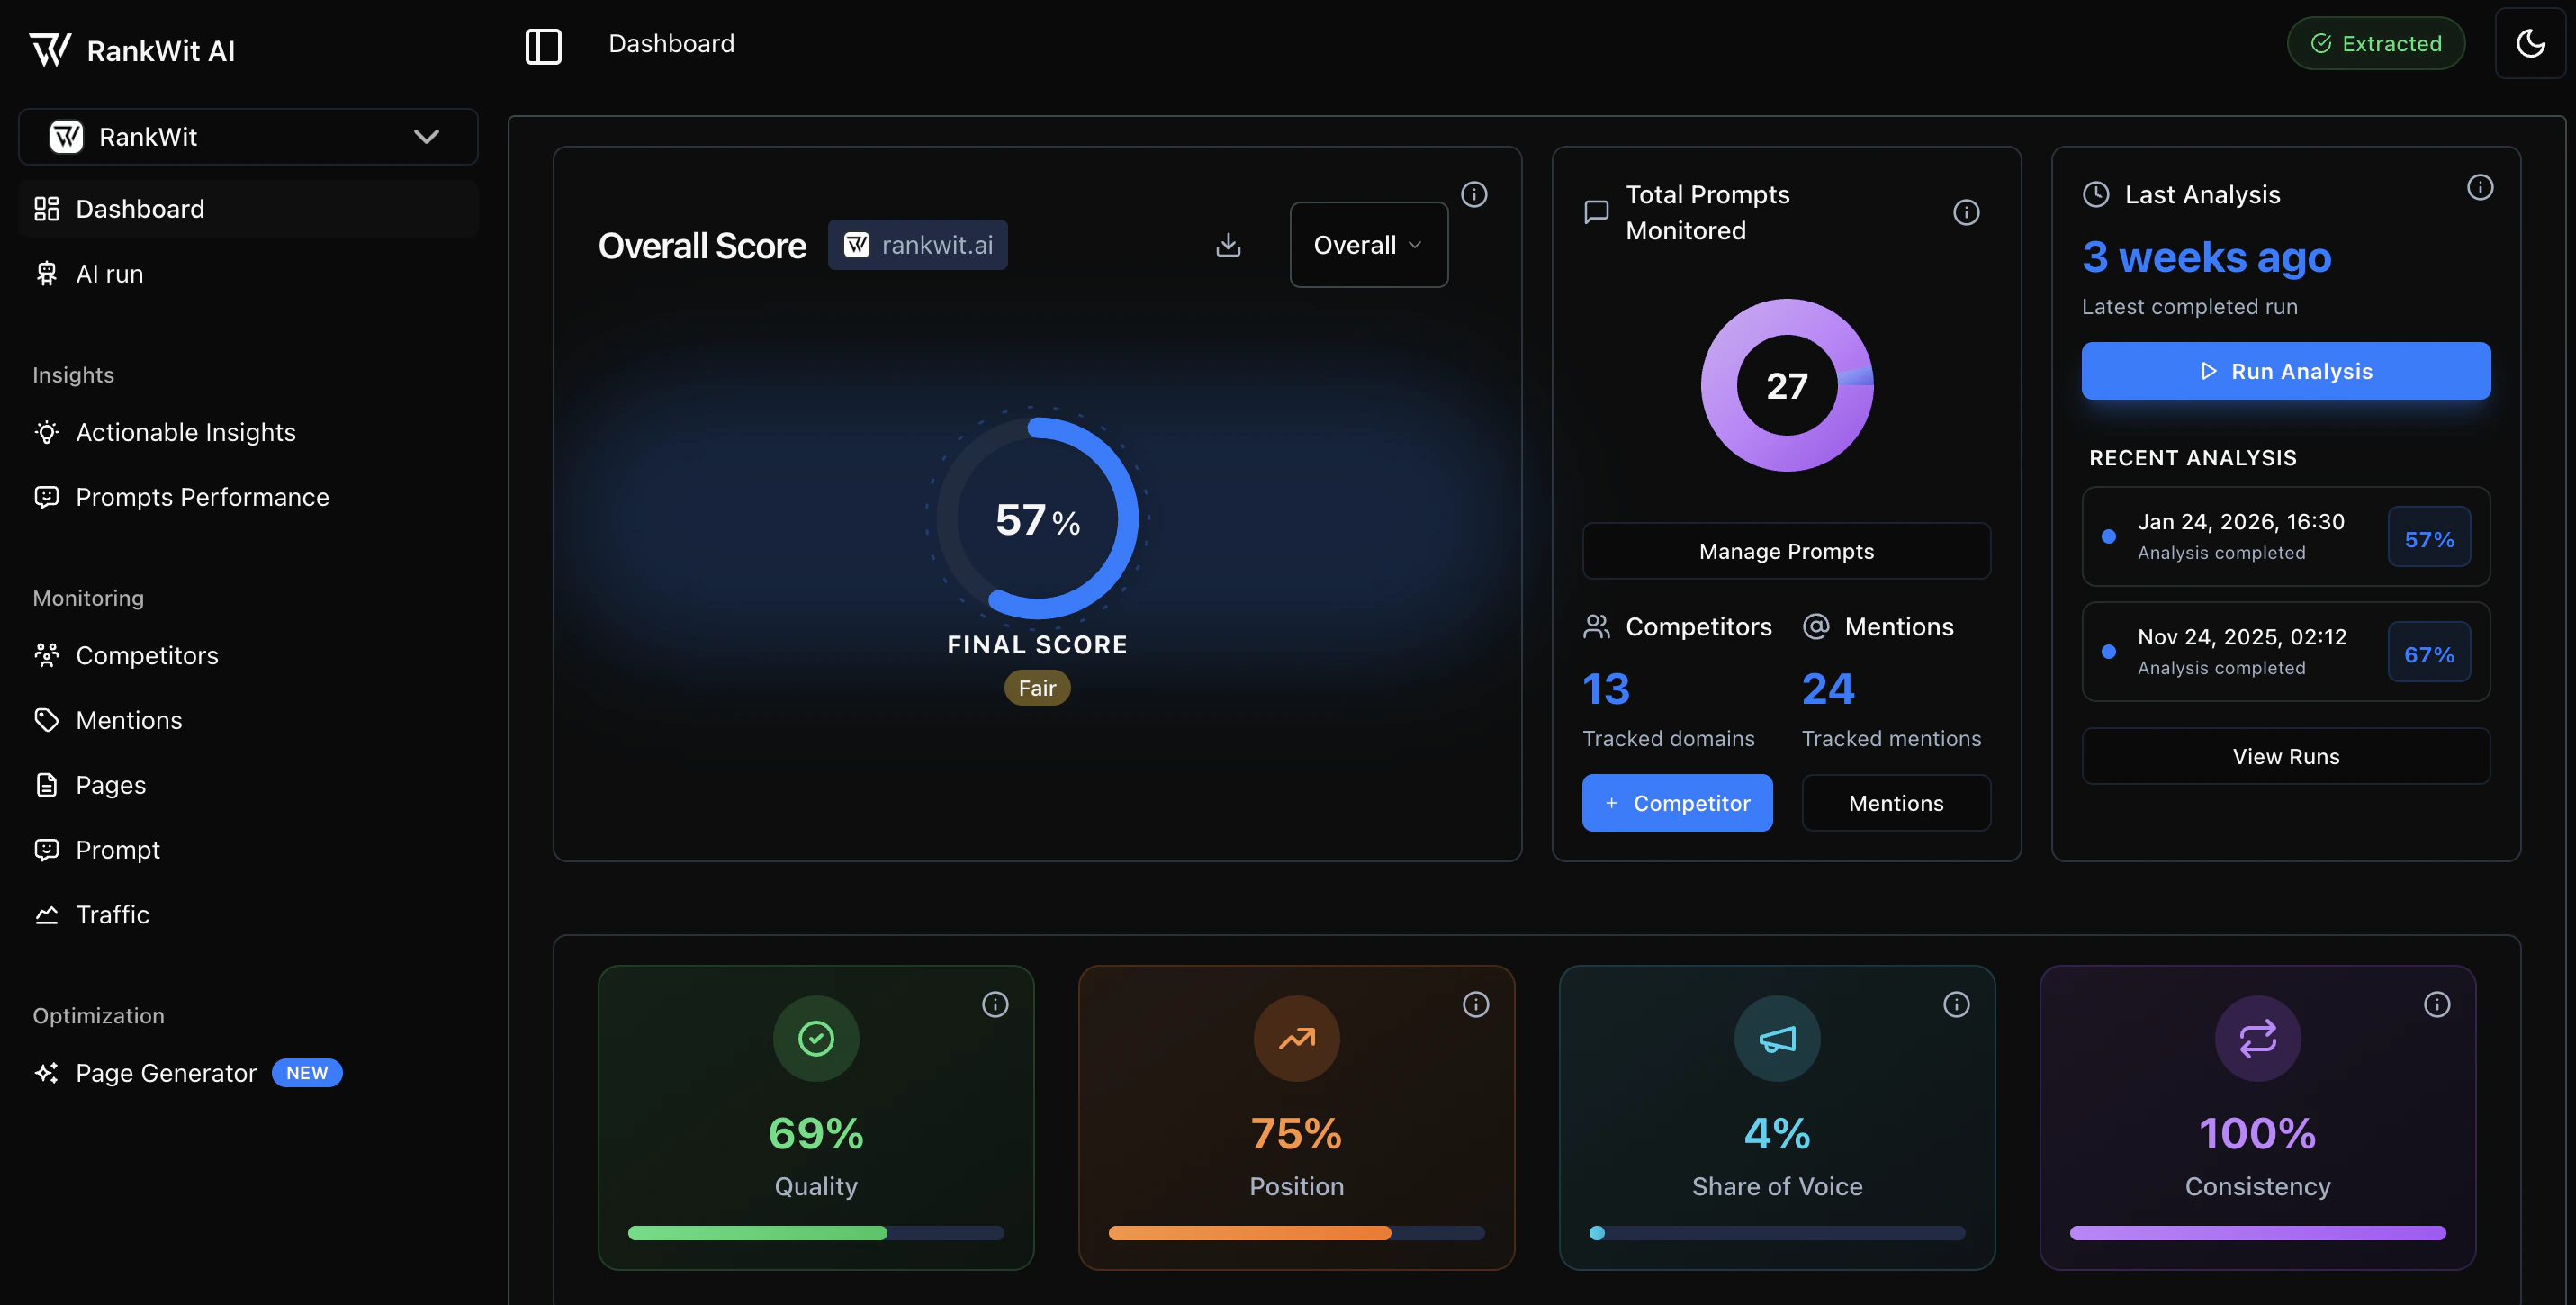Click the Manage Prompts button

click(x=1785, y=551)
